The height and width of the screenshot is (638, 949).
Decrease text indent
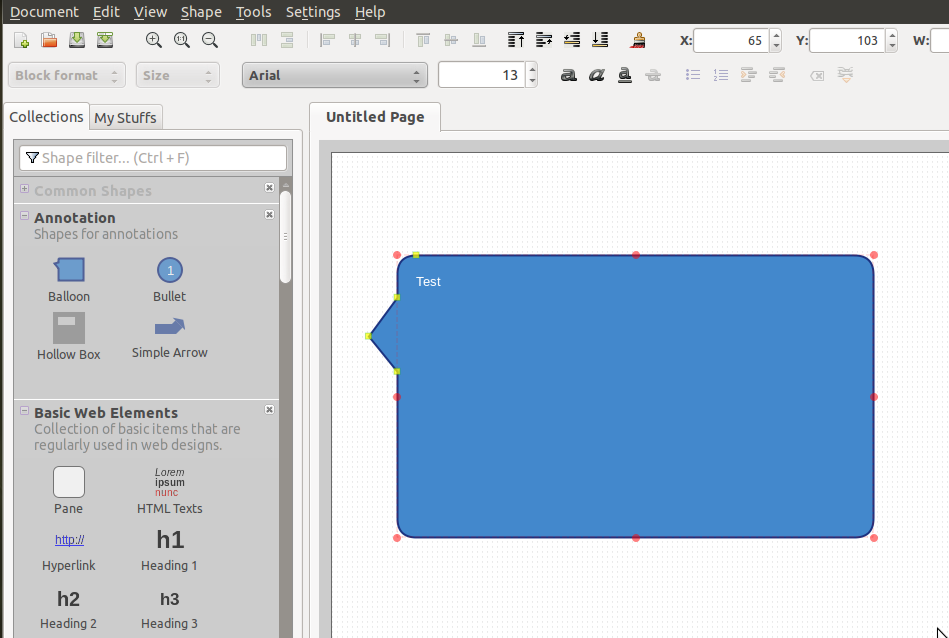pyautogui.click(x=777, y=75)
